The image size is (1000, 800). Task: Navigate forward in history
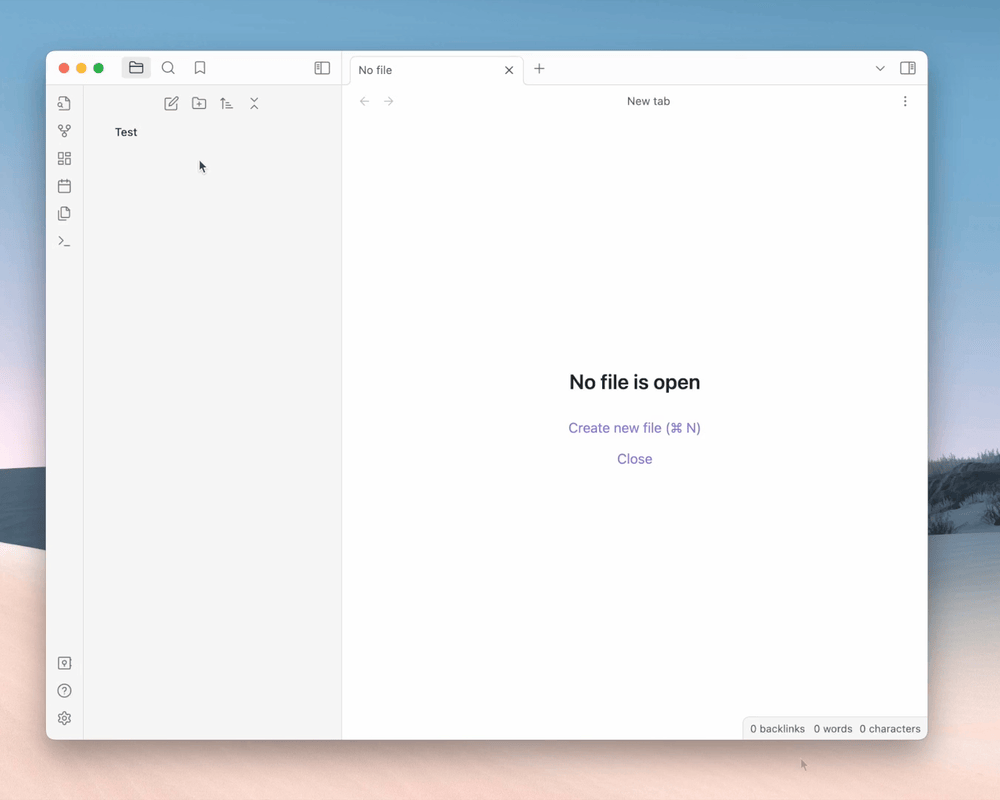click(x=388, y=101)
